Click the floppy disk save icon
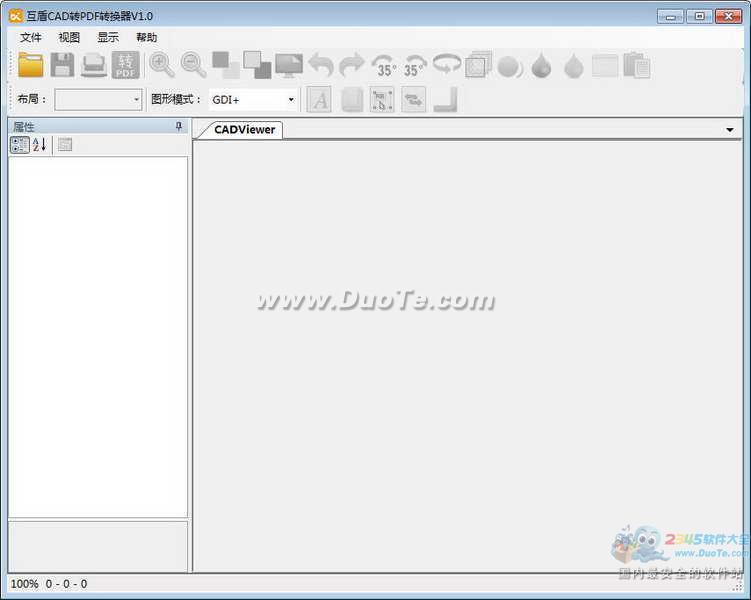 [x=62, y=65]
